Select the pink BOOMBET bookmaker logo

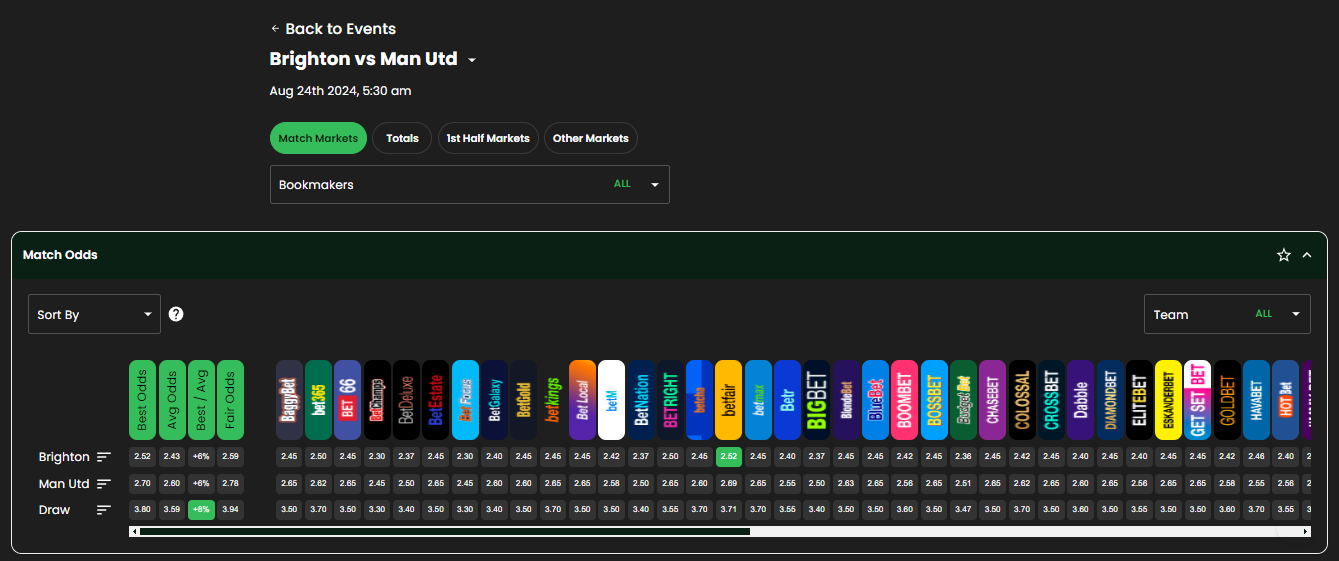(x=905, y=400)
